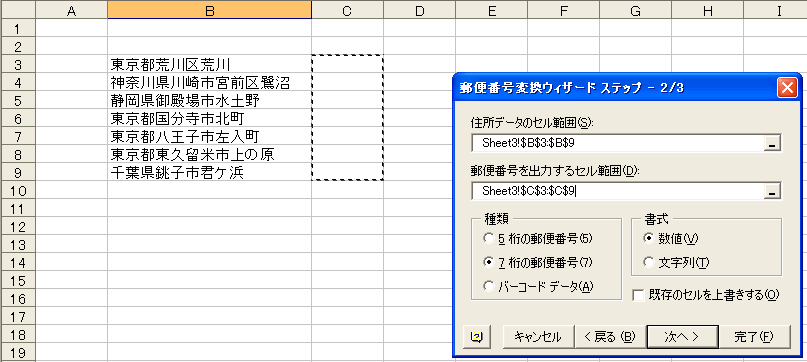Click the select-all corner of spreadsheet
The width and height of the screenshot is (807, 362).
coord(18,10)
